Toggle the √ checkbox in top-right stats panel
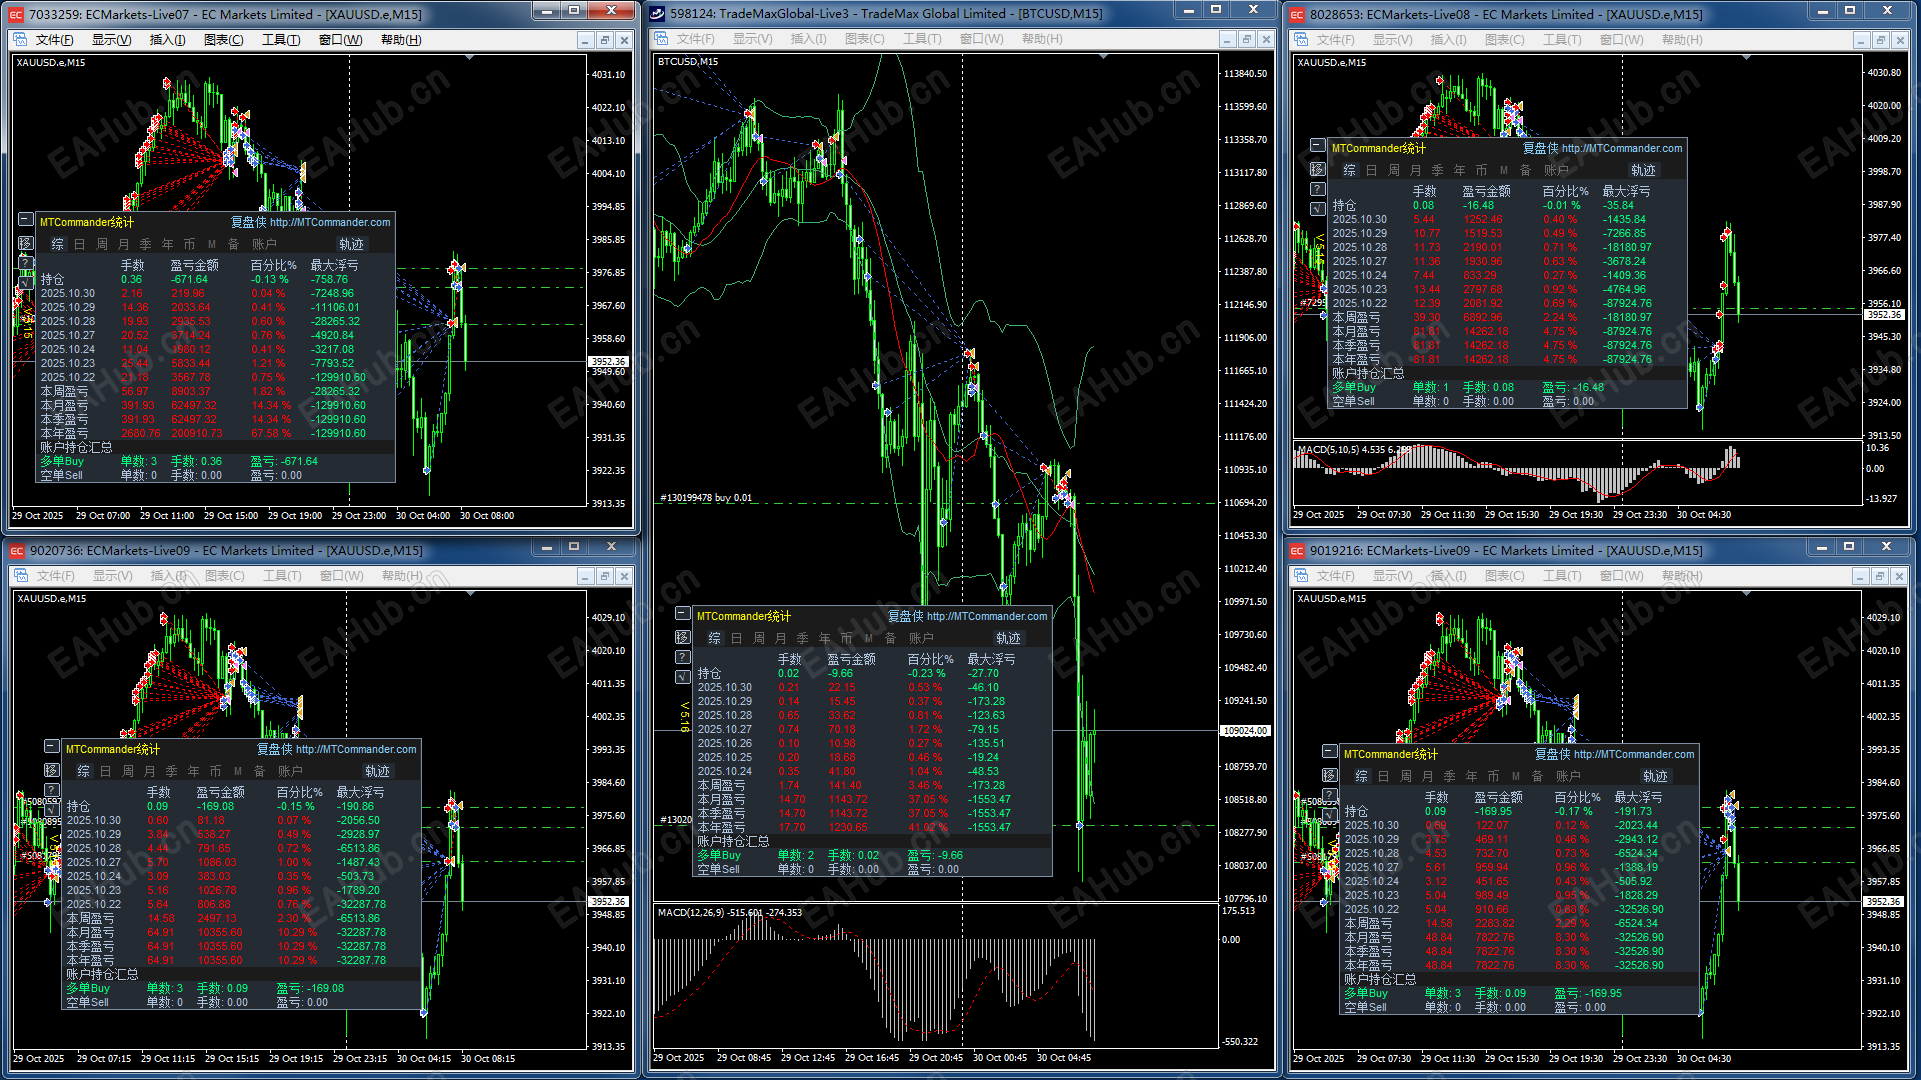The image size is (1921, 1080). click(x=1318, y=209)
